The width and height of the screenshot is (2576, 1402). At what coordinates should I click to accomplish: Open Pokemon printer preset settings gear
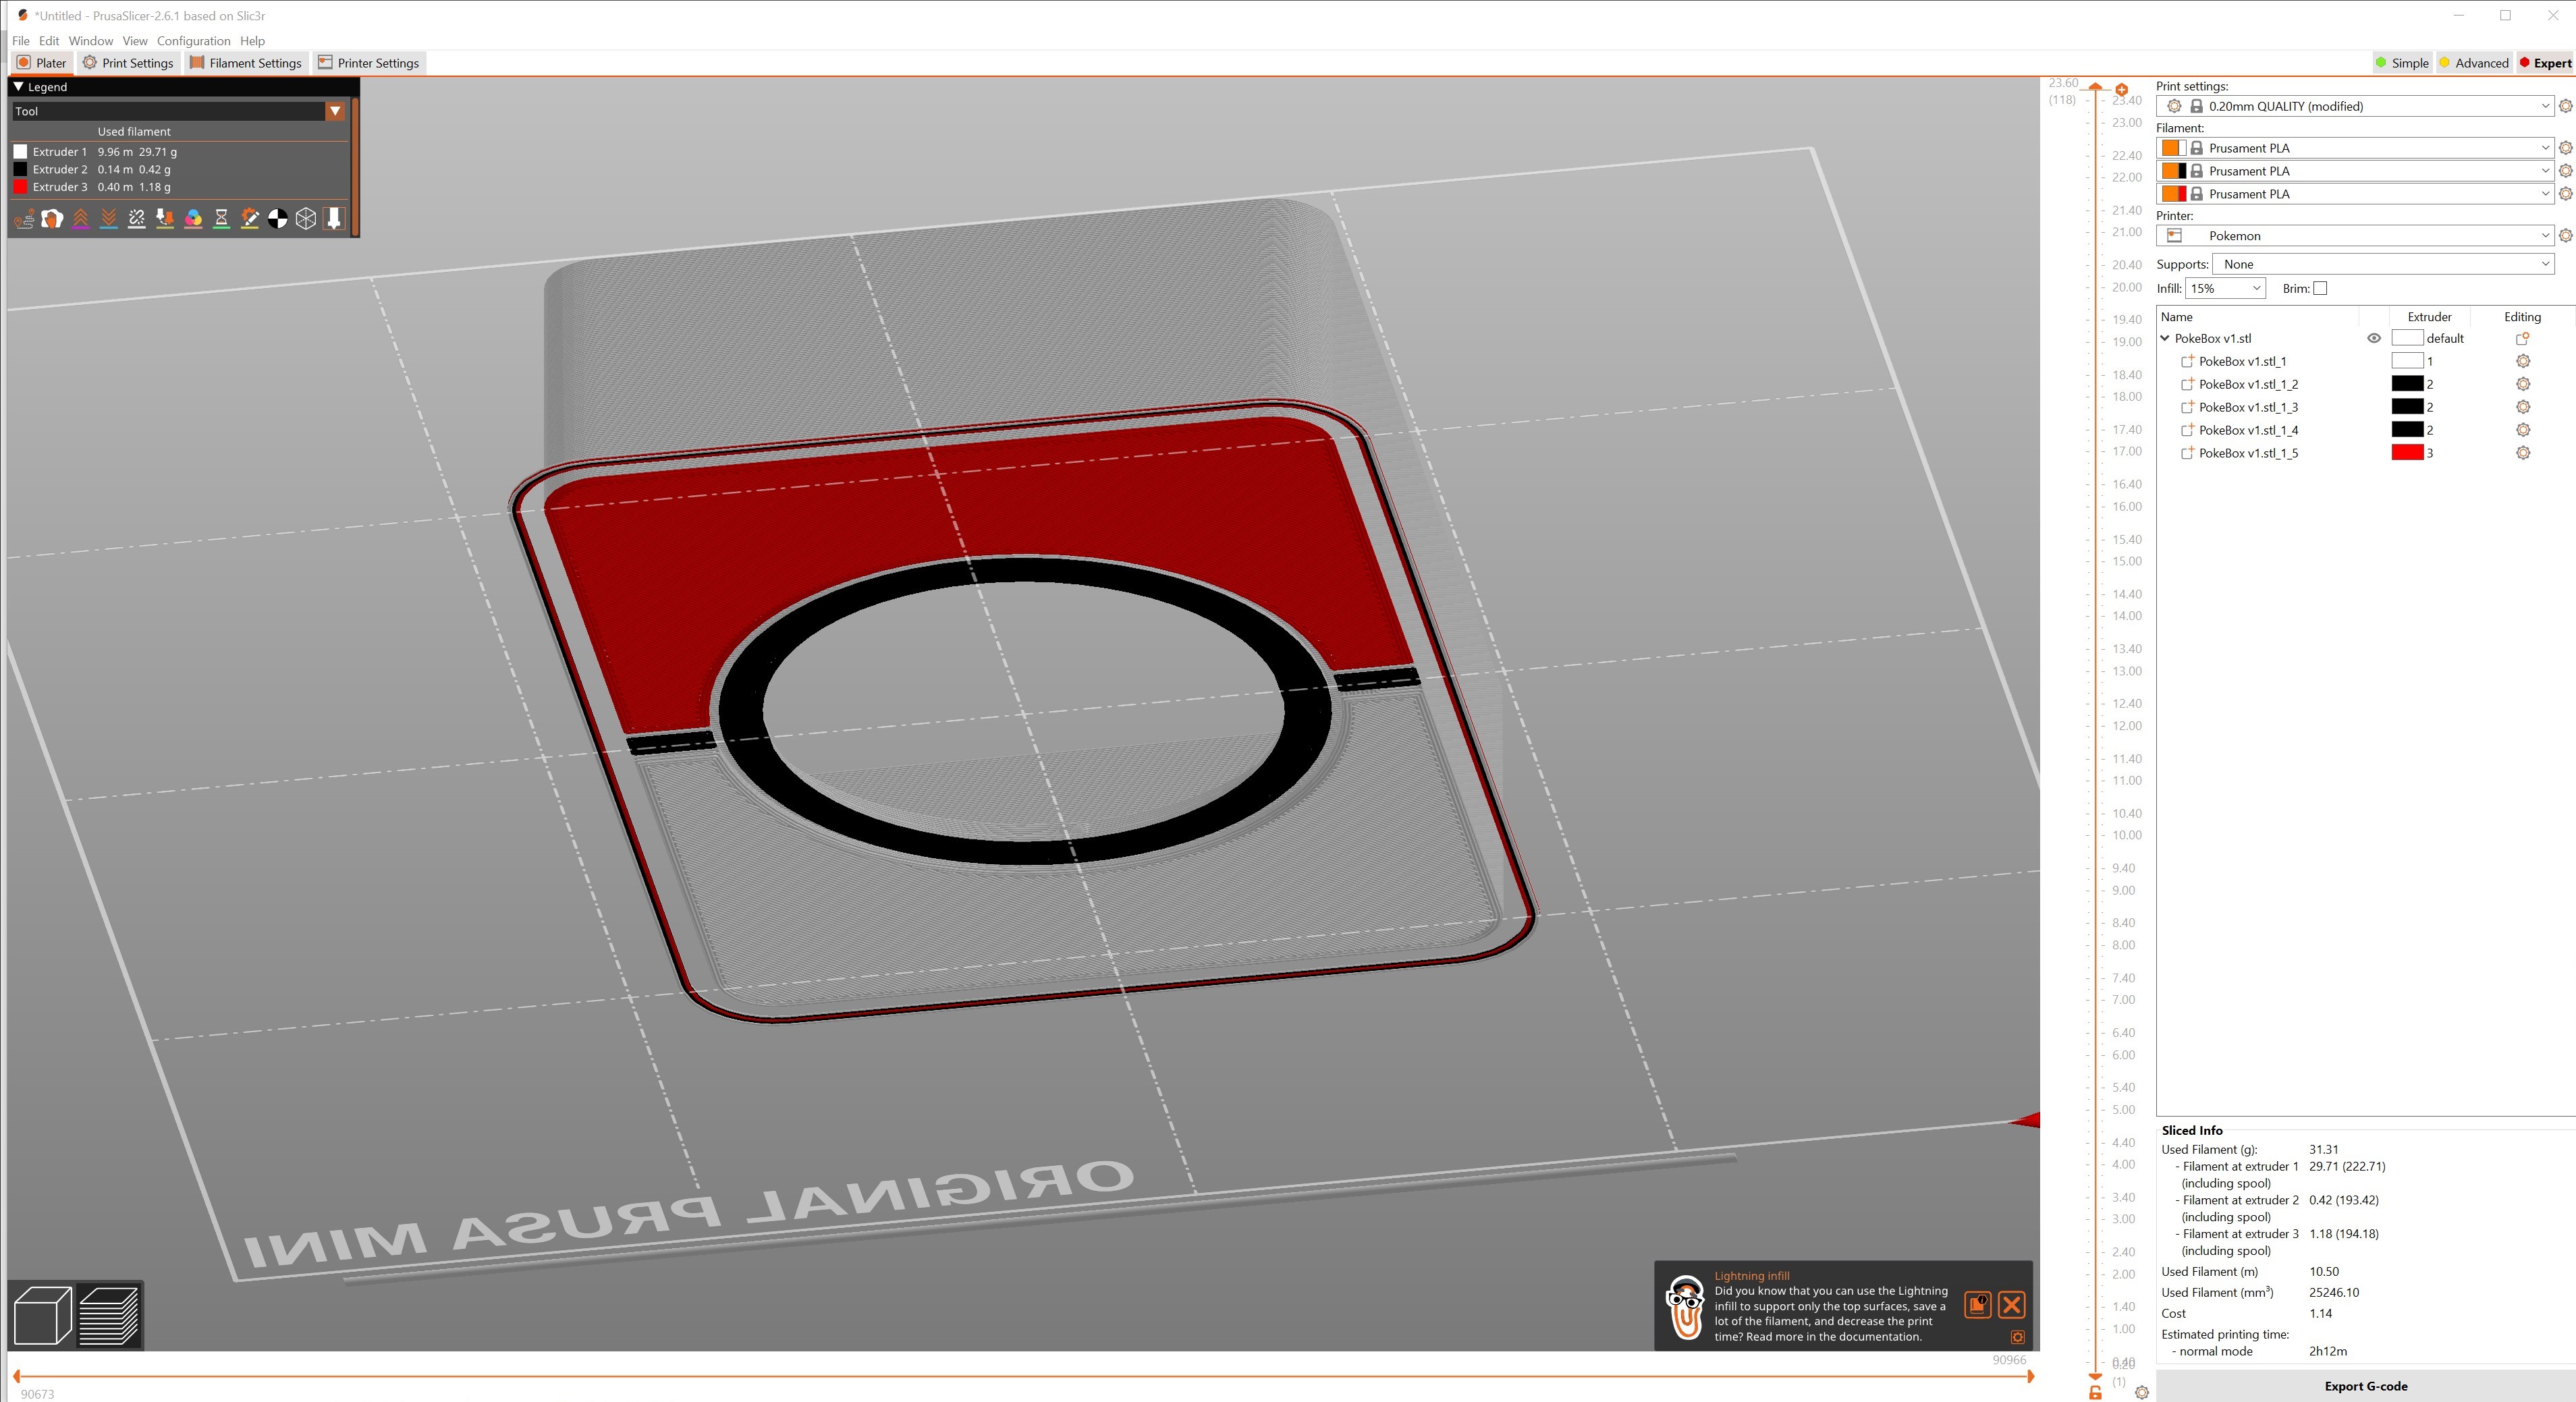(2565, 236)
